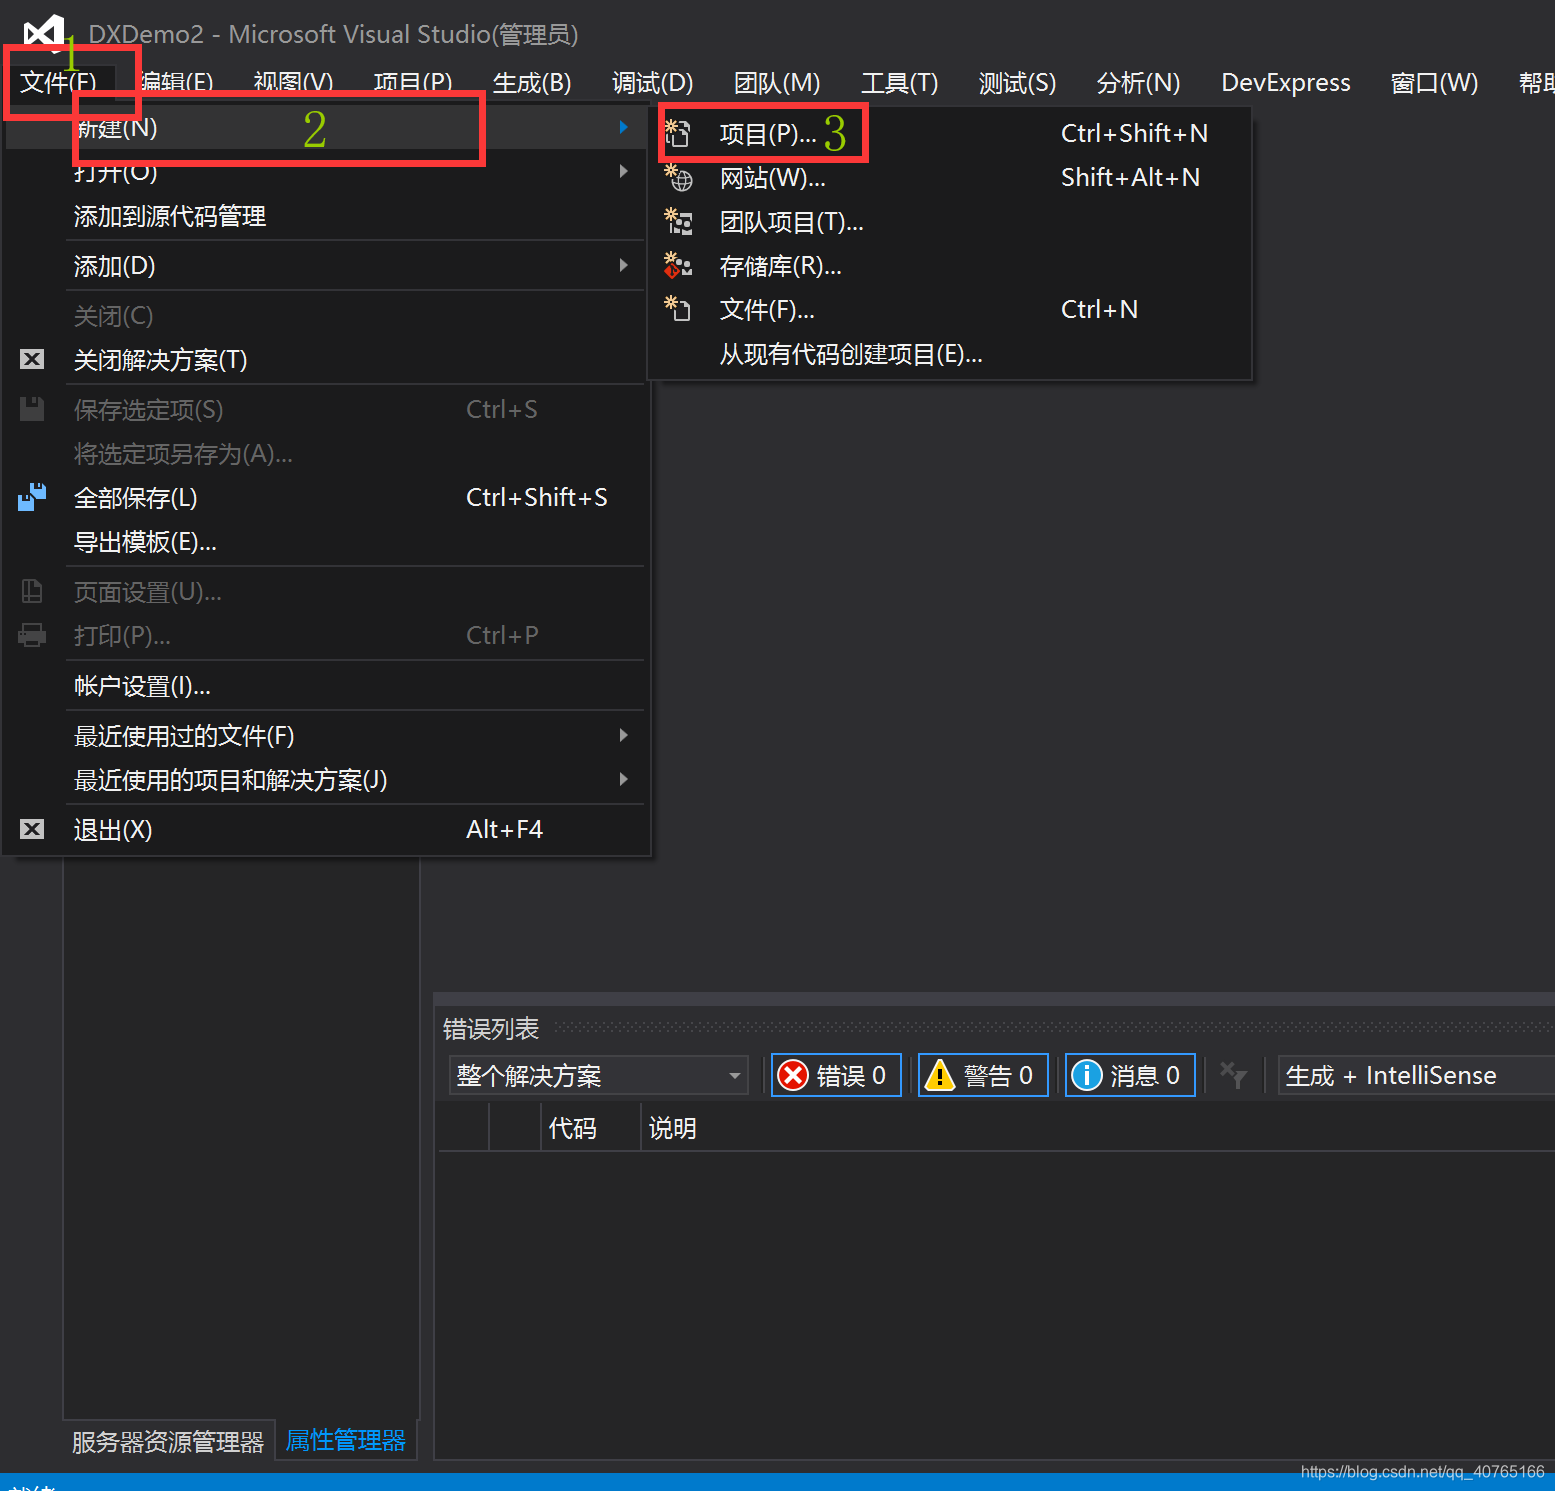Click the new project icon beside 项目(P)
This screenshot has height=1491, width=1555.
678,133
